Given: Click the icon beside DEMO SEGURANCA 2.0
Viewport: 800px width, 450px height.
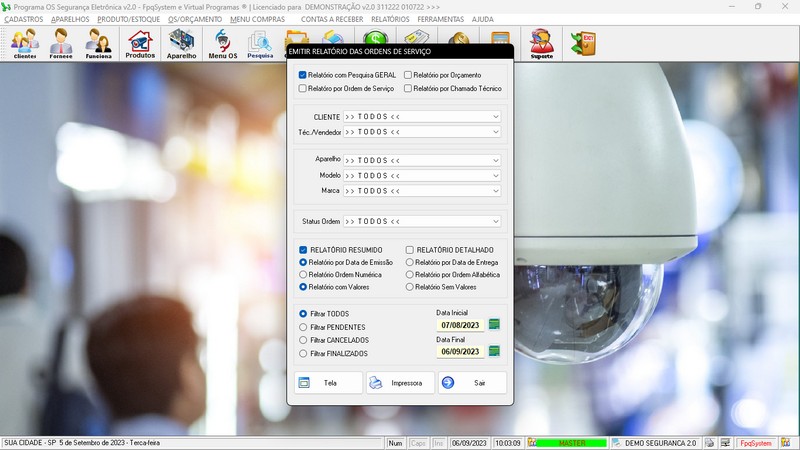Looking at the screenshot, I should [616, 443].
